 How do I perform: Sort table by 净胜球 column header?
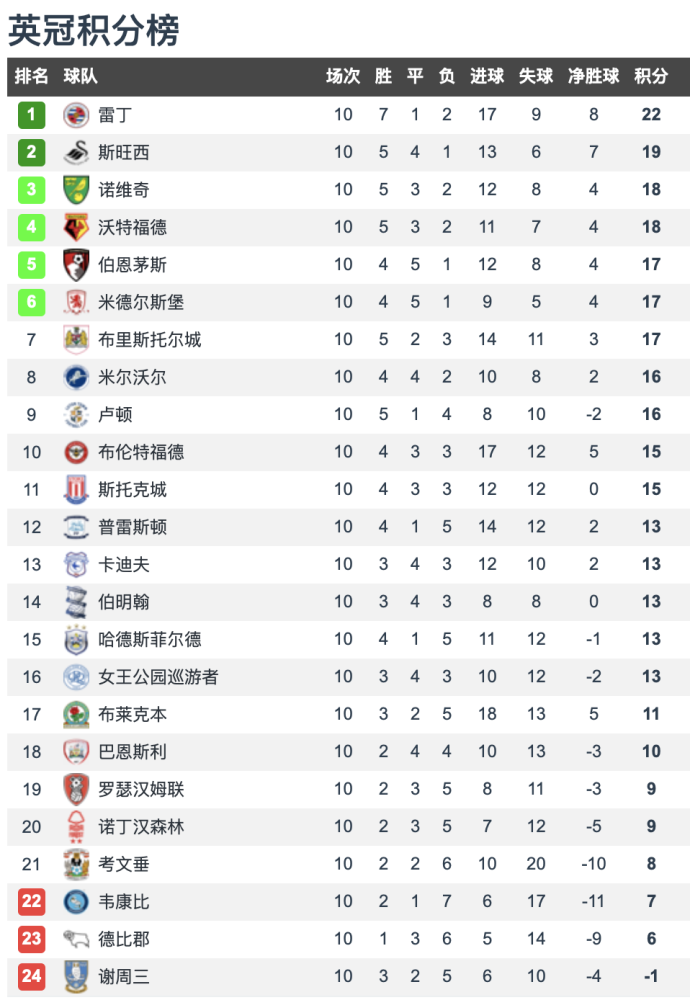pyautogui.click(x=593, y=77)
